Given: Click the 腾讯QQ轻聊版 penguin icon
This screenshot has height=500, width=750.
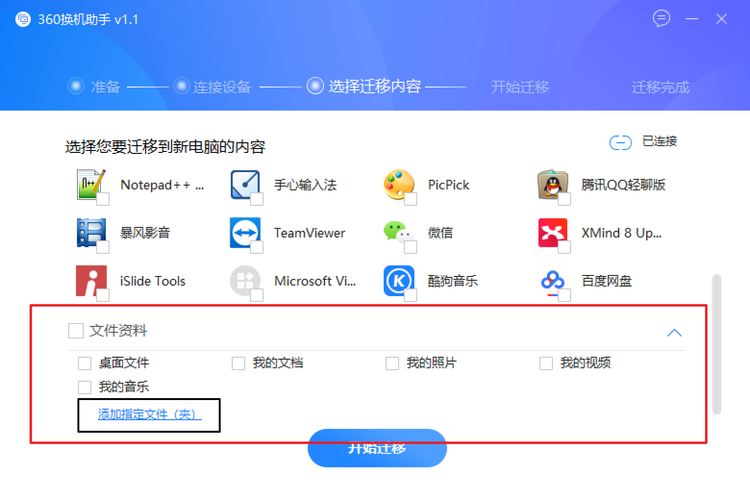Looking at the screenshot, I should [x=552, y=184].
